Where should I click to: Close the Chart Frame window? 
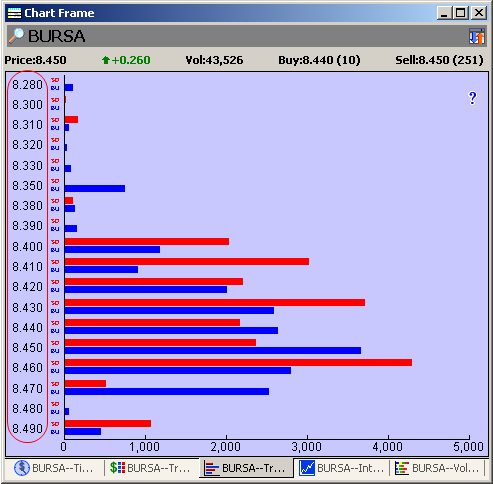click(479, 13)
